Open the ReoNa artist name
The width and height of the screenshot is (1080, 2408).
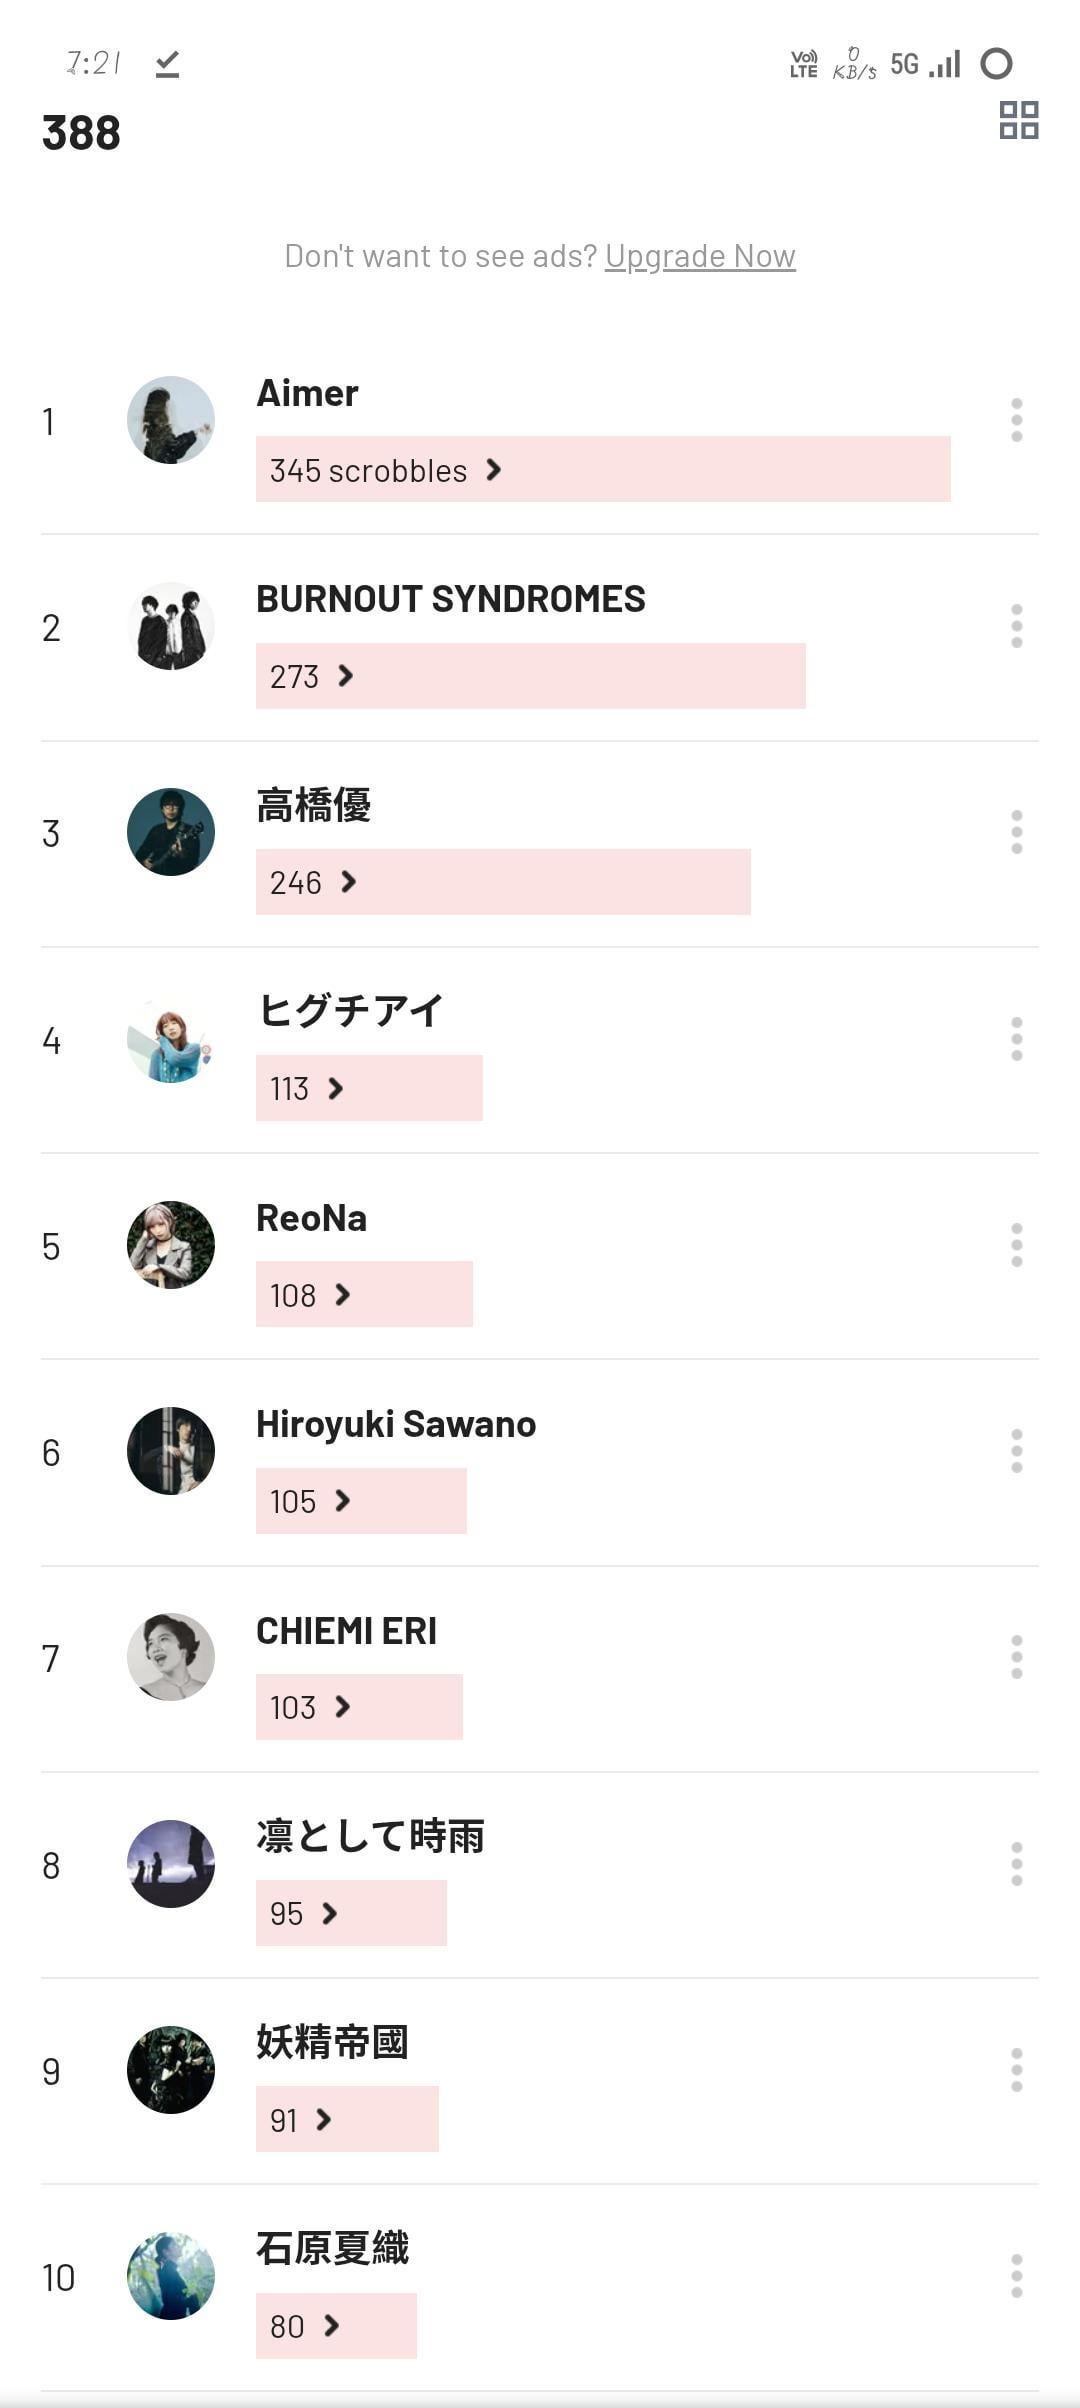pyautogui.click(x=311, y=1218)
